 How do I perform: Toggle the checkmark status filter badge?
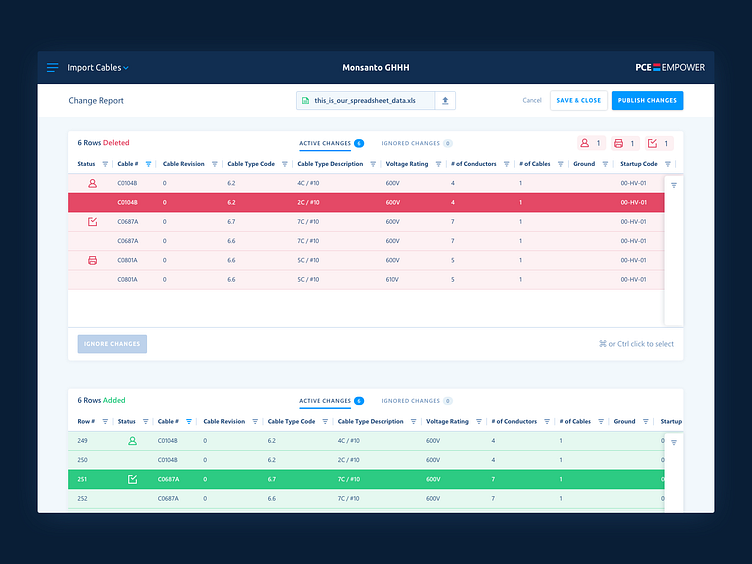coord(659,143)
